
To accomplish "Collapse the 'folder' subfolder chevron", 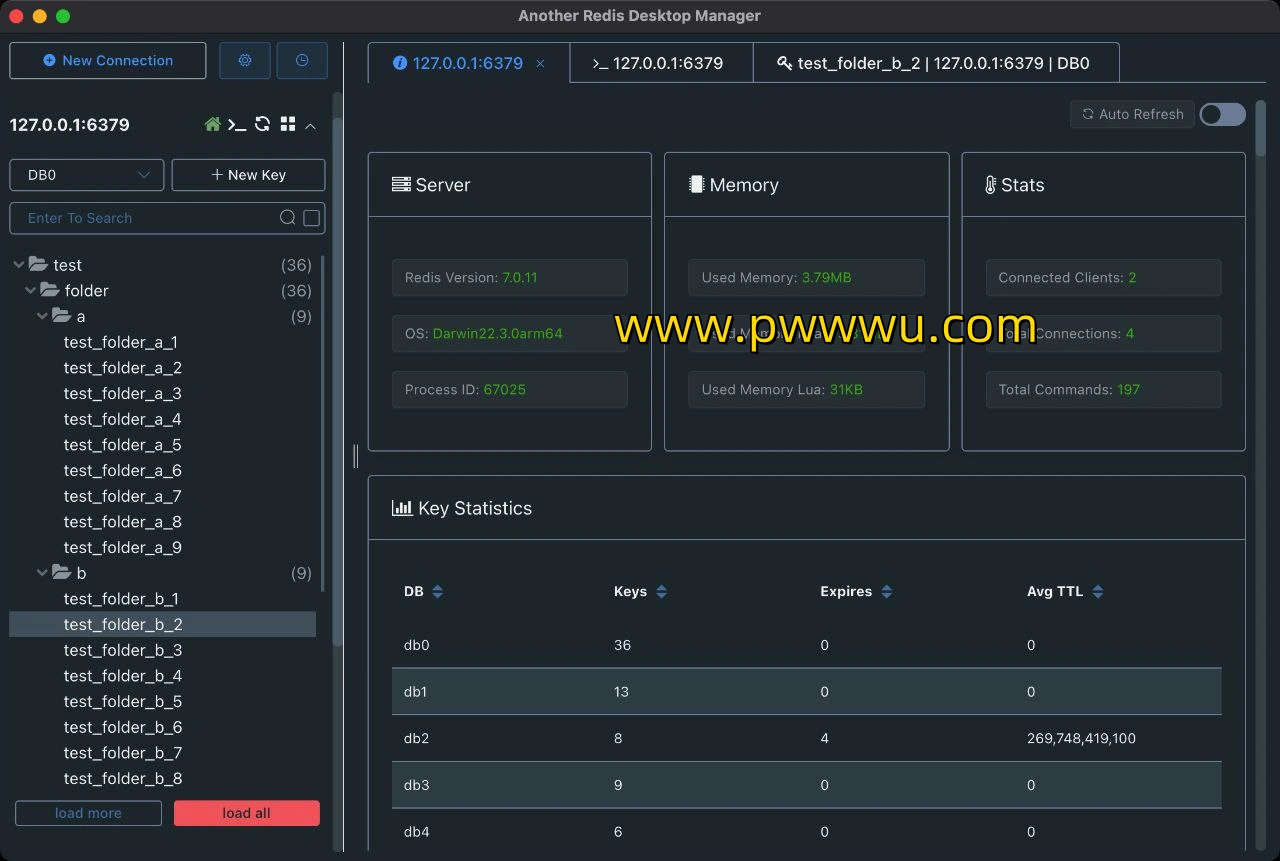I will point(30,291).
